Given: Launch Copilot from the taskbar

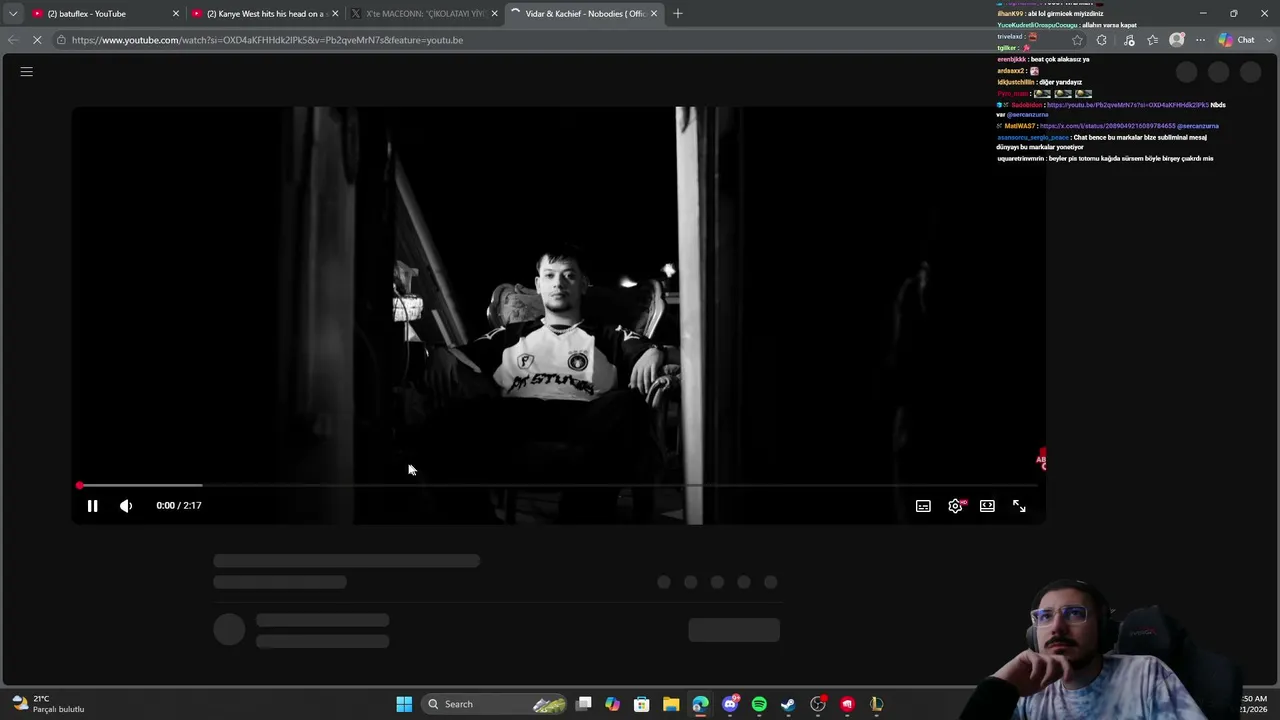Looking at the screenshot, I should (613, 704).
